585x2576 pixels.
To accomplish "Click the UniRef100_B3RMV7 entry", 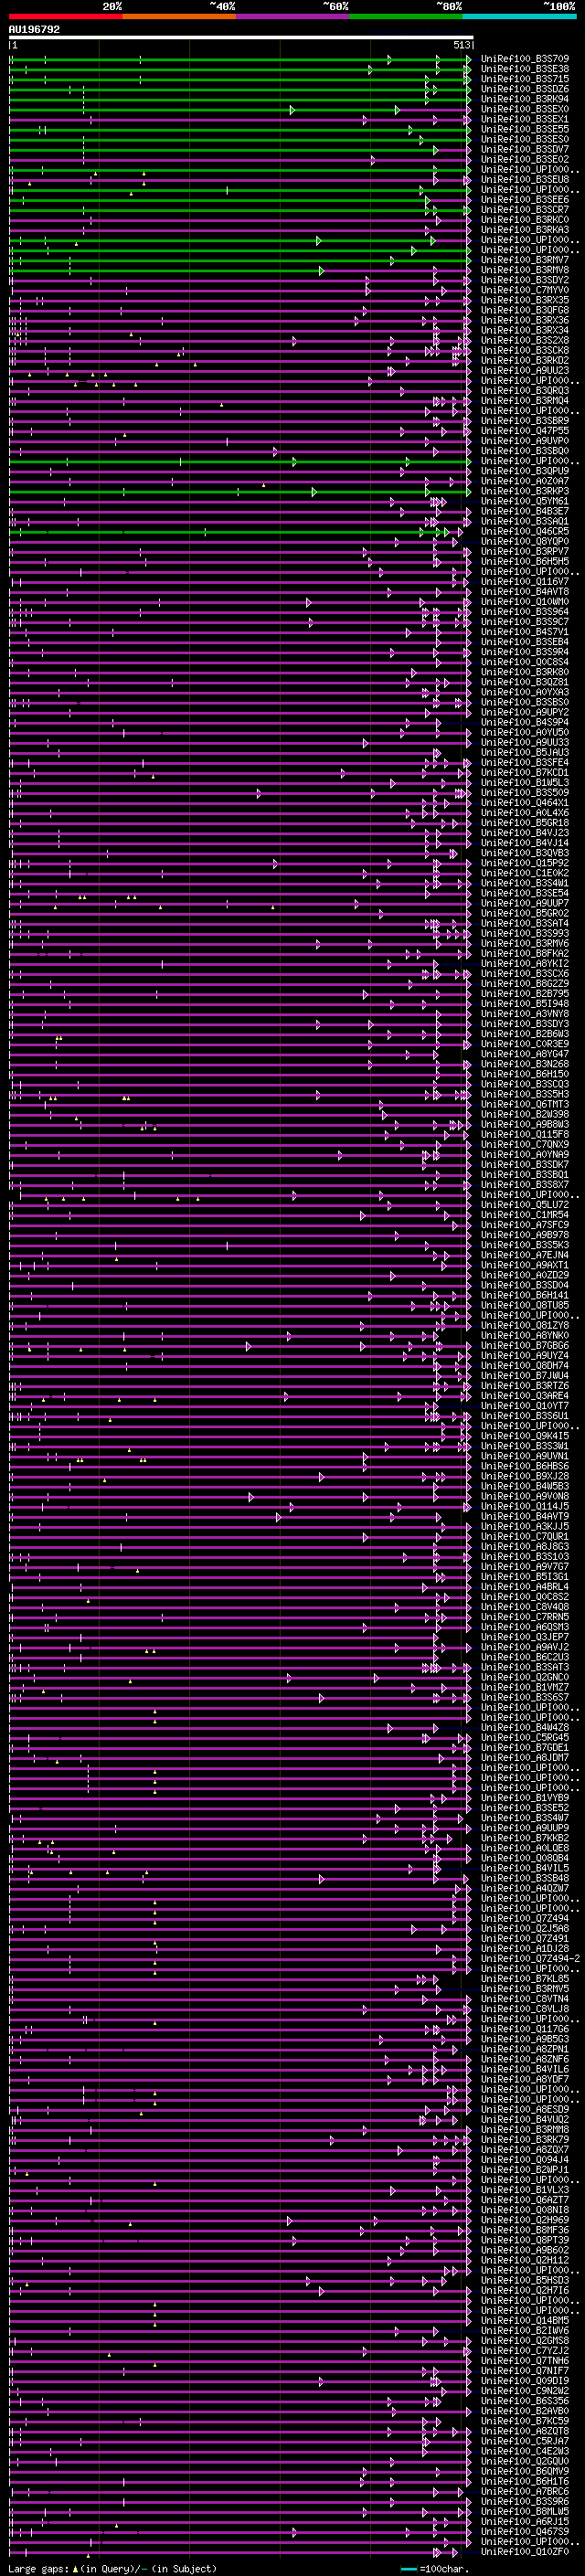I will (525, 260).
